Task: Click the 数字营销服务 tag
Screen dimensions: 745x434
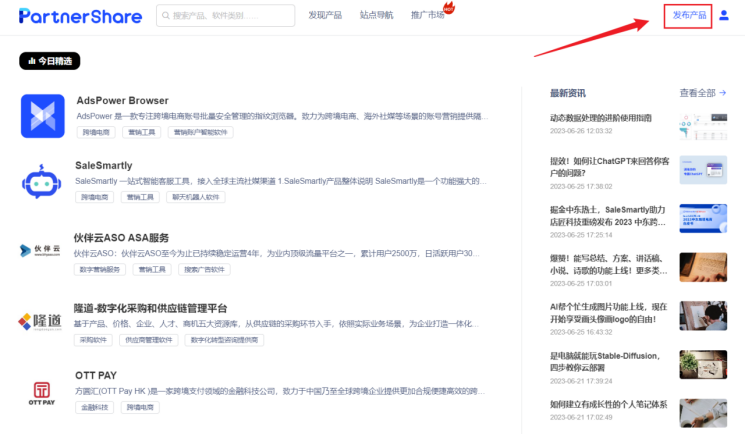Action: 100,270
